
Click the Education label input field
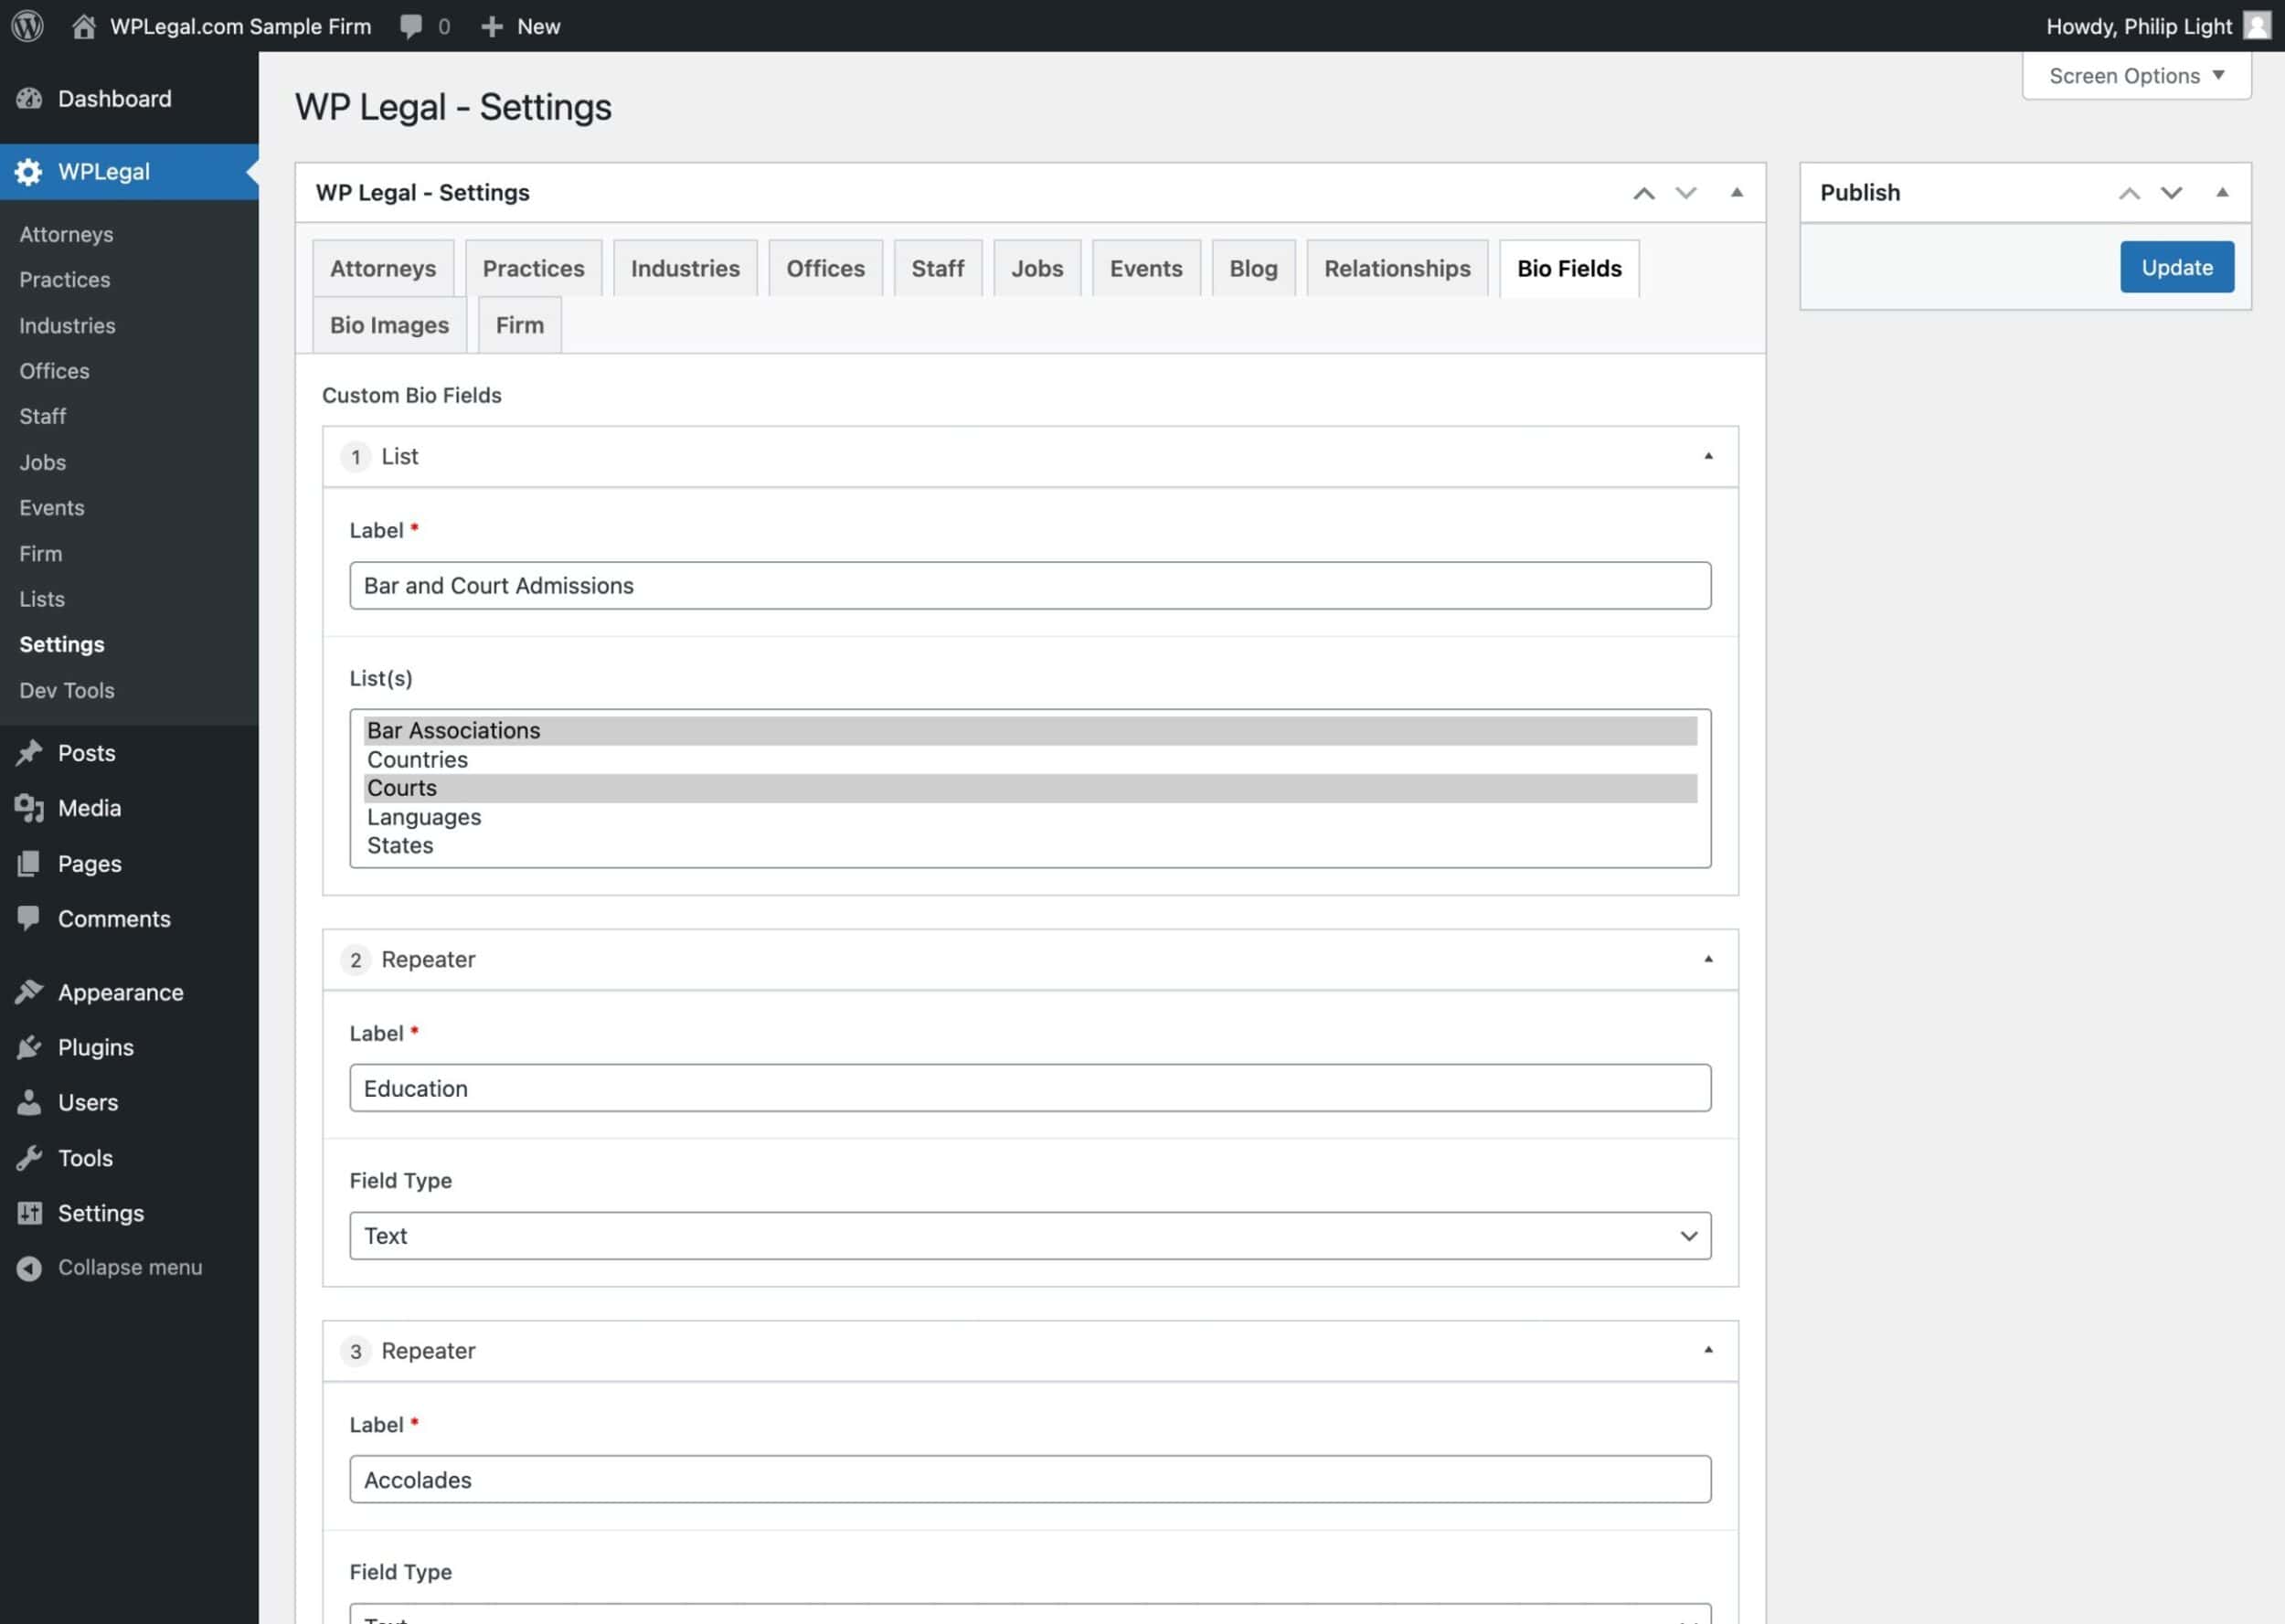click(x=1030, y=1088)
